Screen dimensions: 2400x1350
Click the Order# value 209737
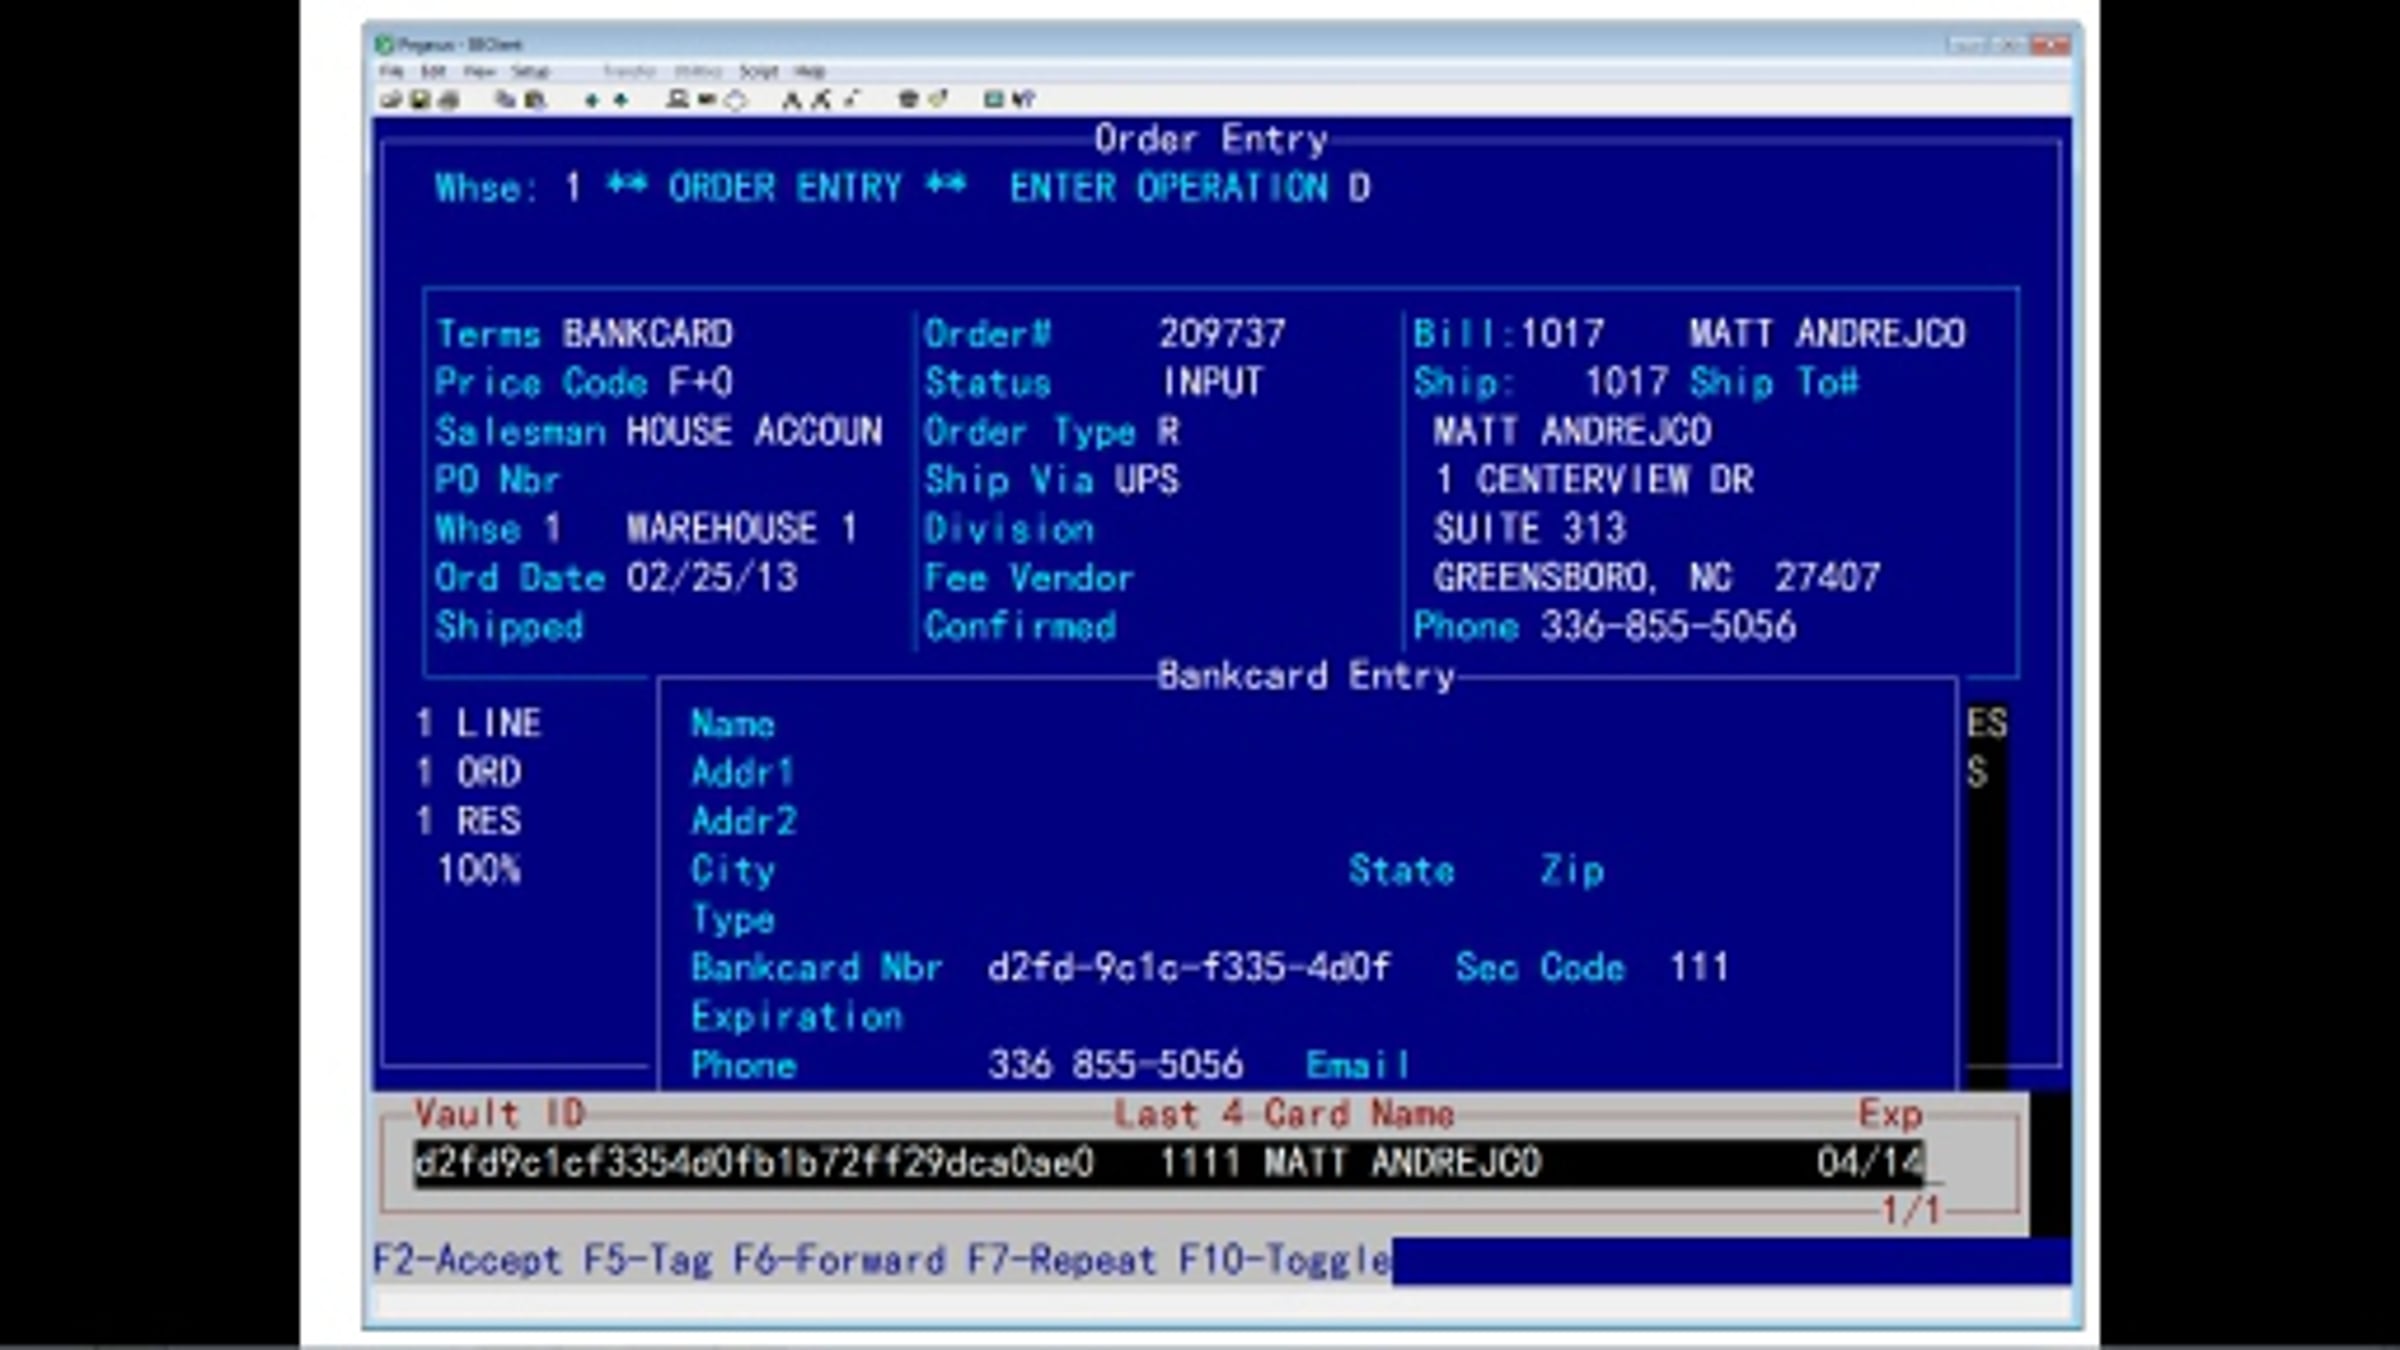tap(1222, 333)
